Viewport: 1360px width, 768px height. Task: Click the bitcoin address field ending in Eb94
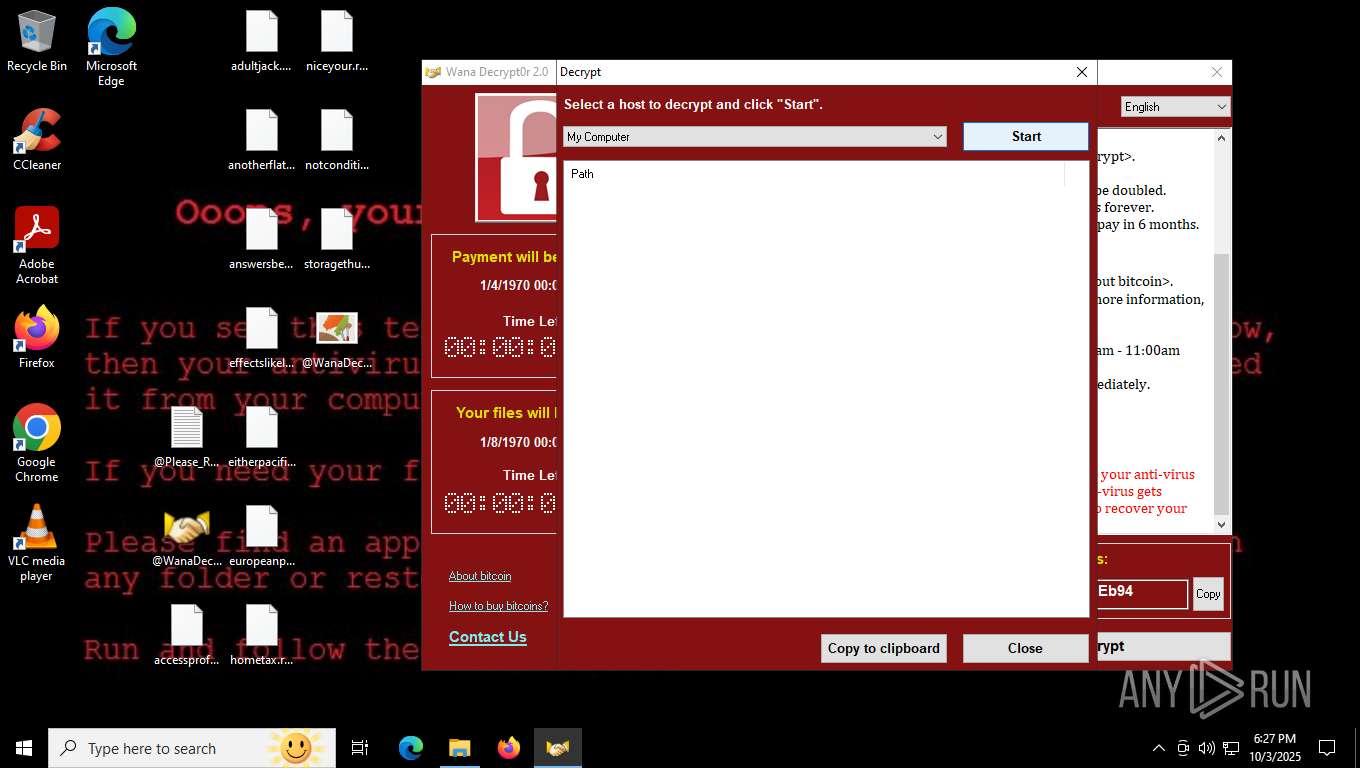click(1142, 593)
